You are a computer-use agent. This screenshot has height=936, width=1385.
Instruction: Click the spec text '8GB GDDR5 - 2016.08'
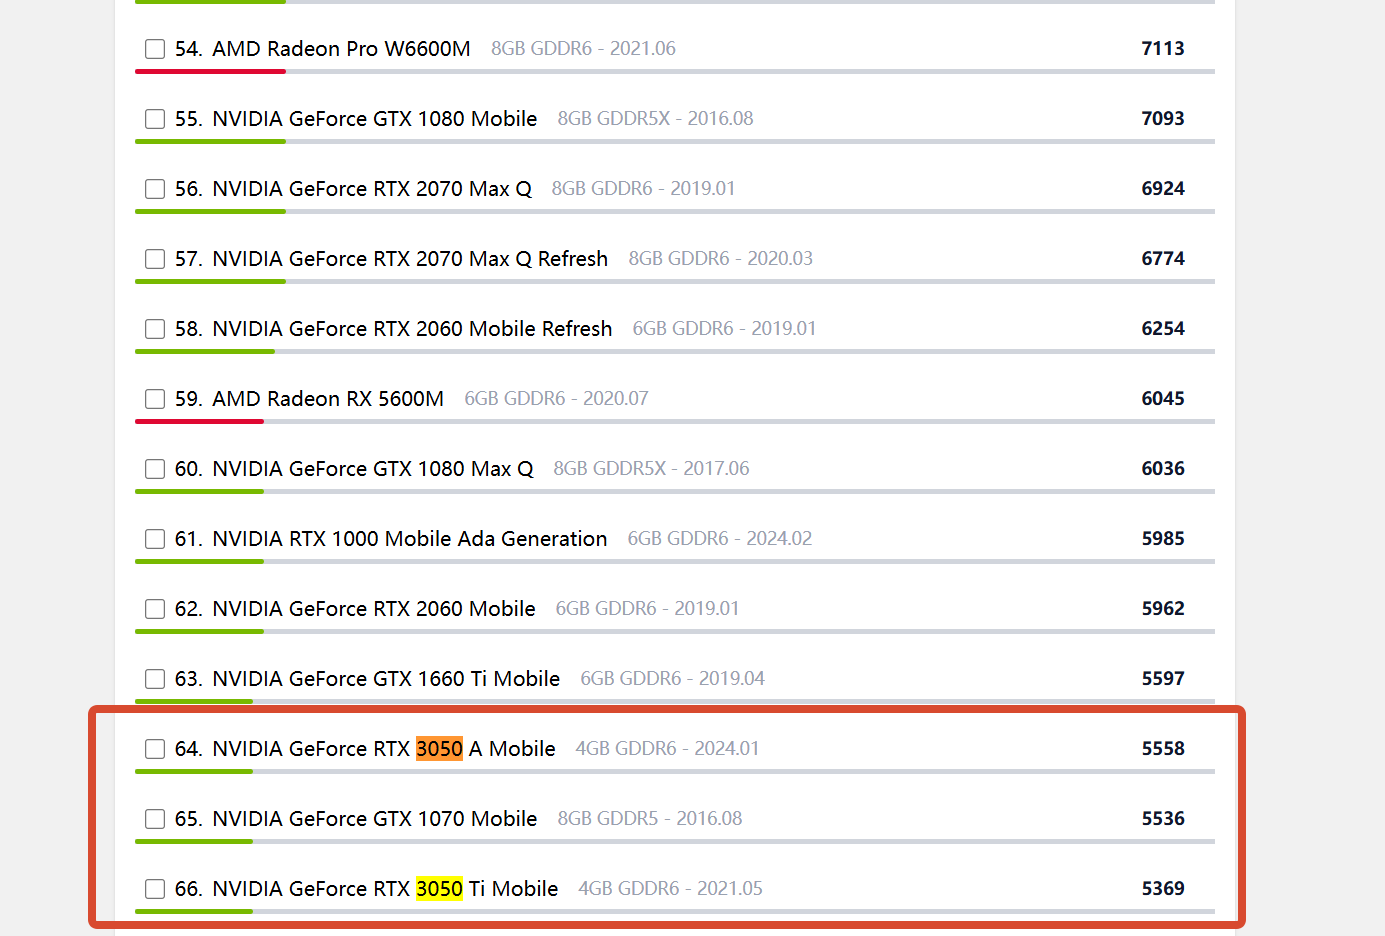pyautogui.click(x=650, y=819)
